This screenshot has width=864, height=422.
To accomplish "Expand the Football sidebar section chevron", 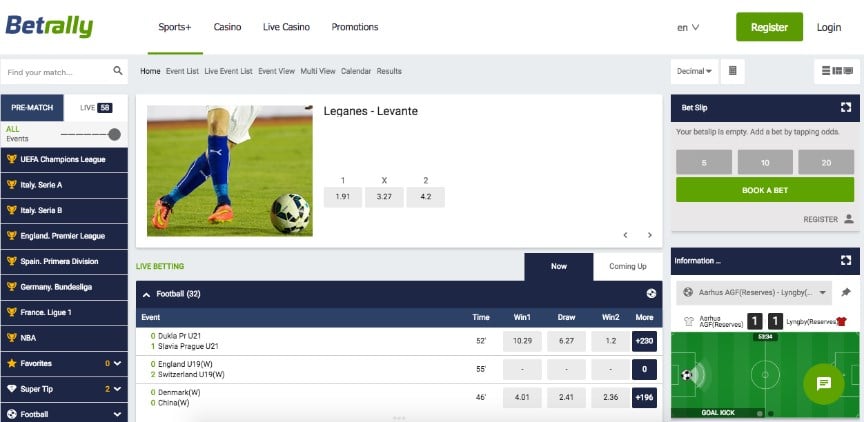I will 117,414.
